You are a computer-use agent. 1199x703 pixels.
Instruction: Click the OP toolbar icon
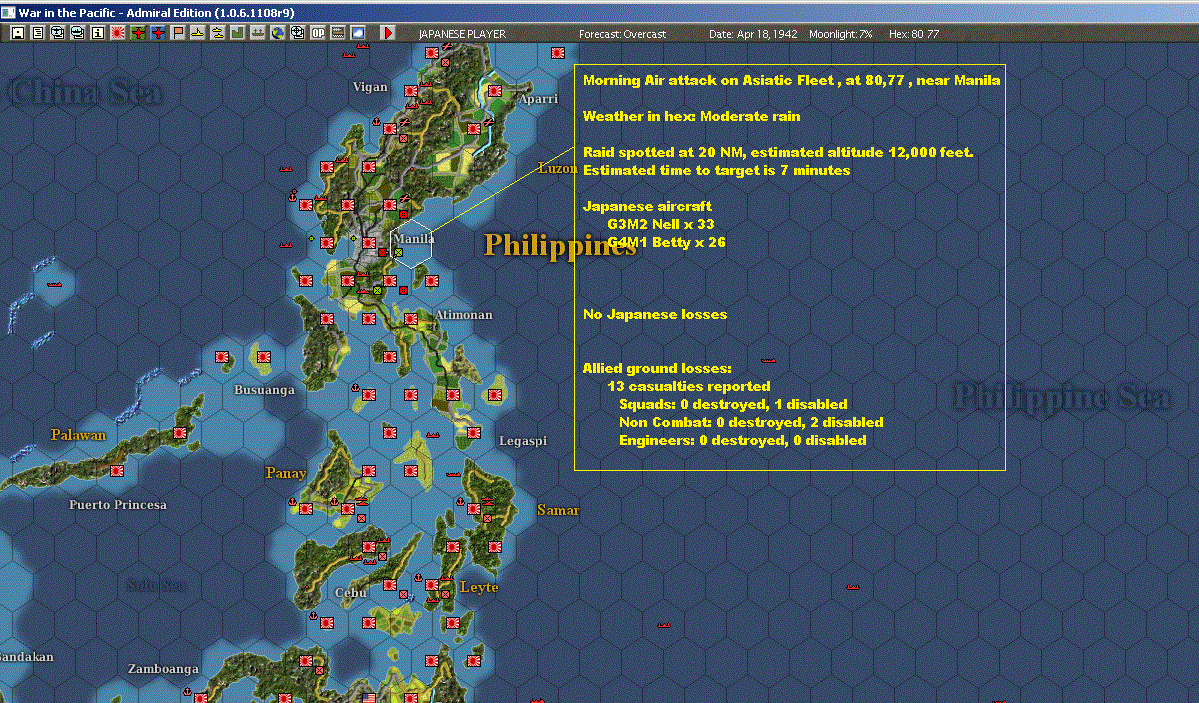tap(317, 33)
